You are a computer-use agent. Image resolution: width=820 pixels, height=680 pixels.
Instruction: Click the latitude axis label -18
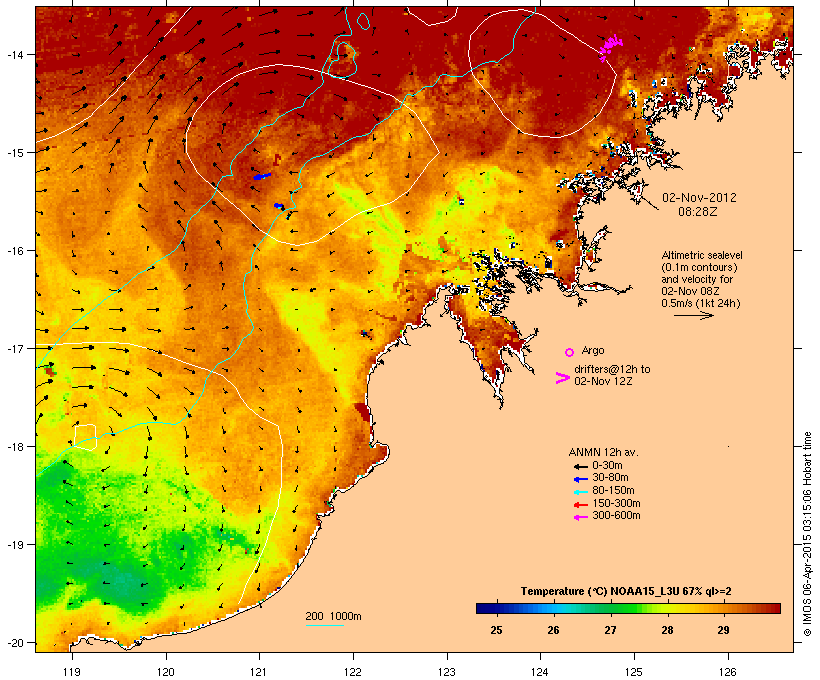pos(14,447)
